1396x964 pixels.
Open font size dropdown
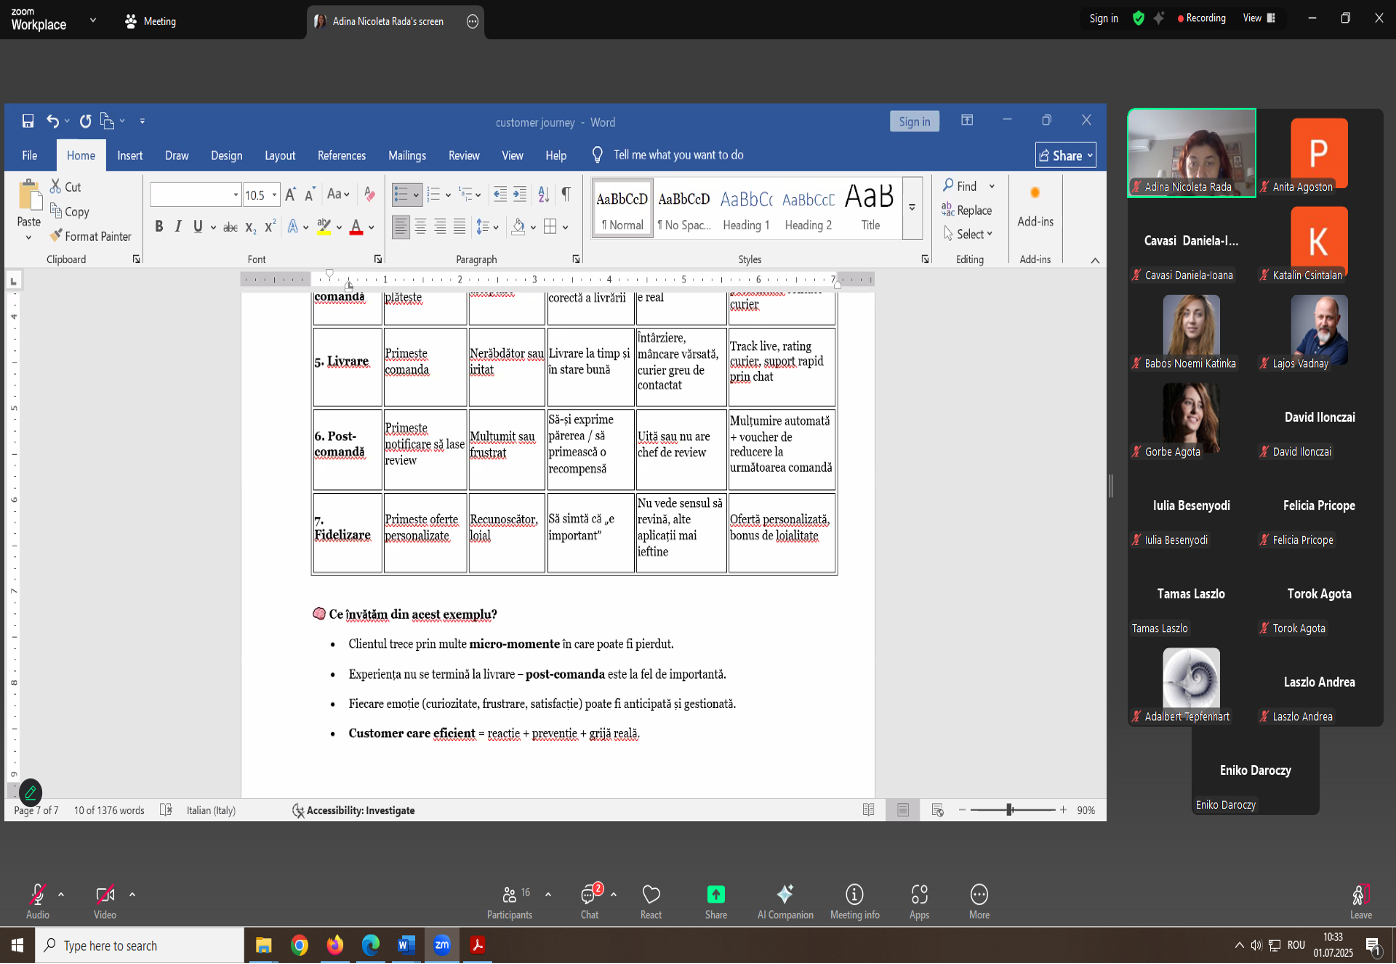pos(274,195)
